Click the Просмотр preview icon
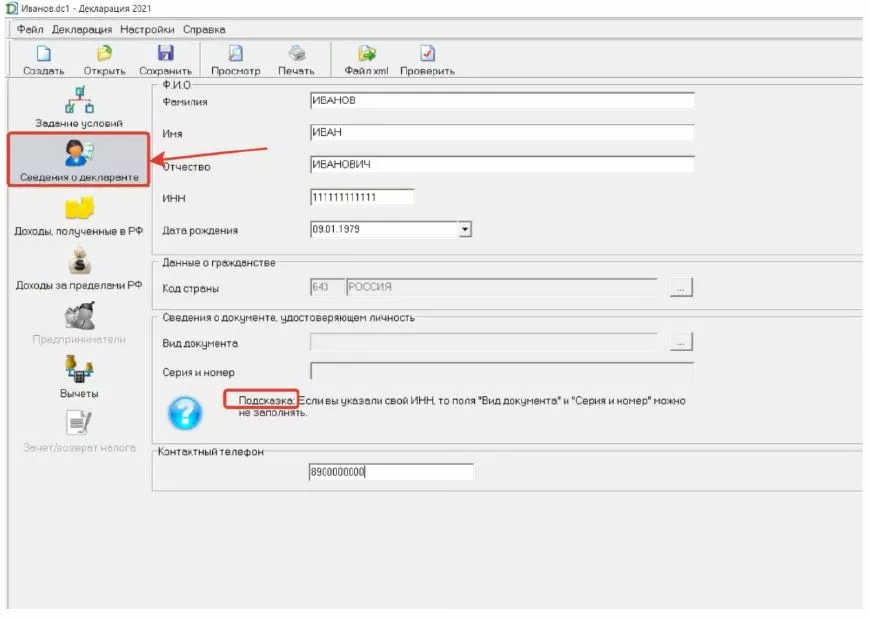 click(235, 55)
